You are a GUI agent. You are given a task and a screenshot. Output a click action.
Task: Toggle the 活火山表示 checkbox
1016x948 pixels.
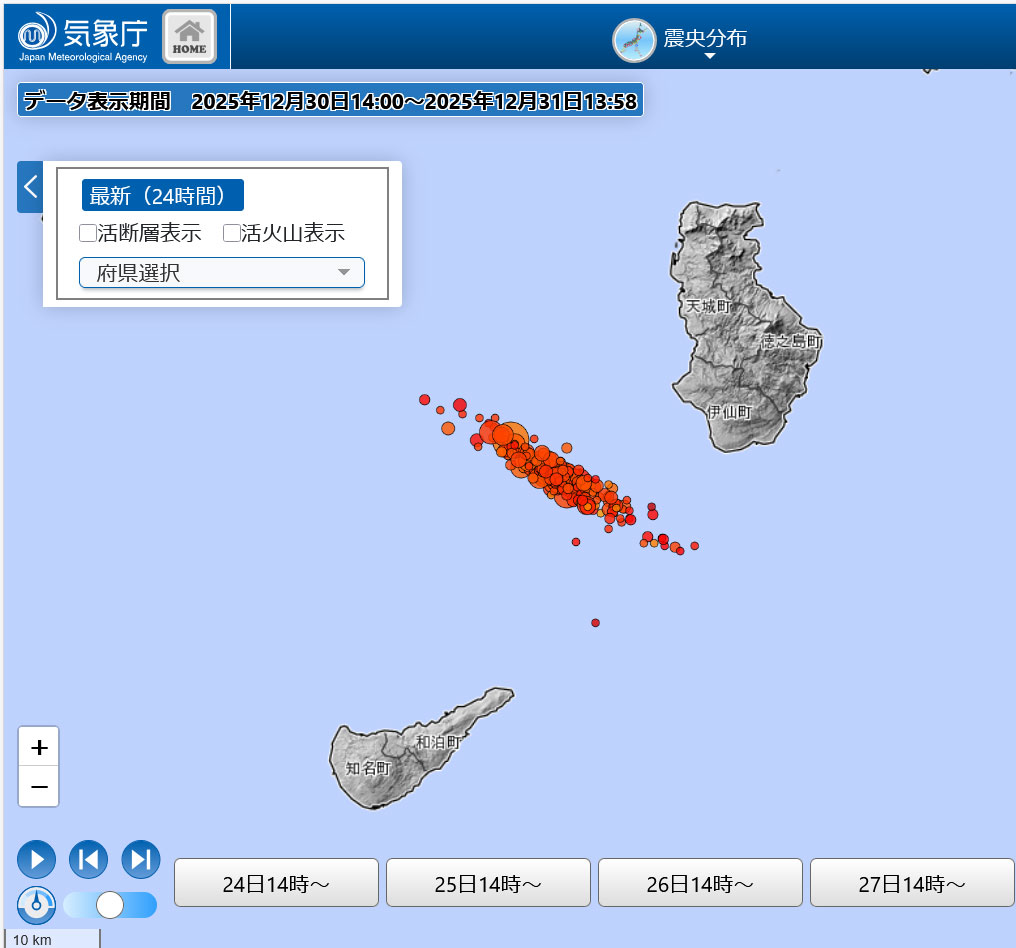point(231,233)
